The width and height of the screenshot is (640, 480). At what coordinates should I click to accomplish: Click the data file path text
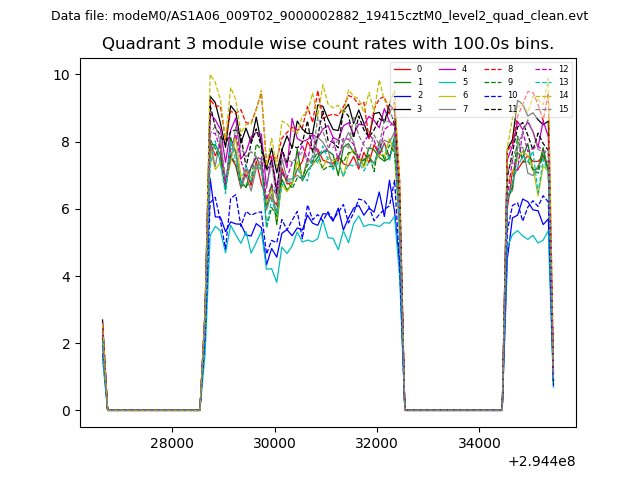tap(319, 16)
